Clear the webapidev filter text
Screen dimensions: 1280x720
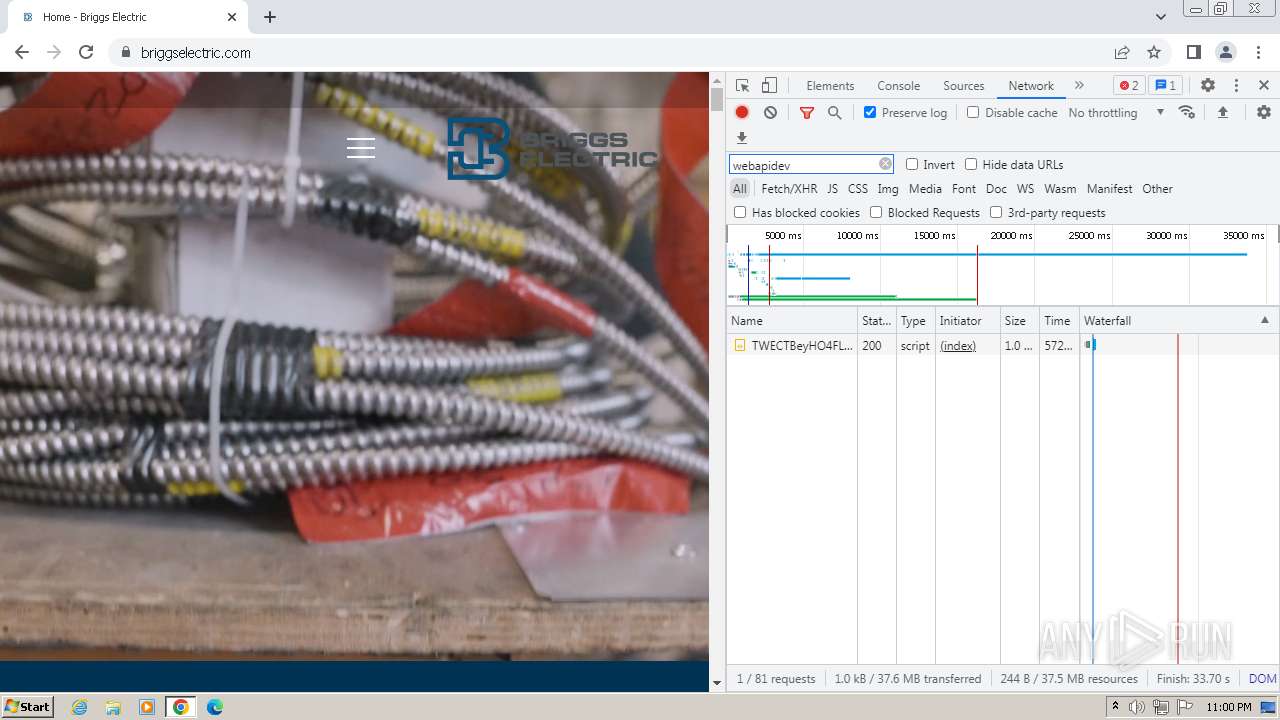point(885,164)
